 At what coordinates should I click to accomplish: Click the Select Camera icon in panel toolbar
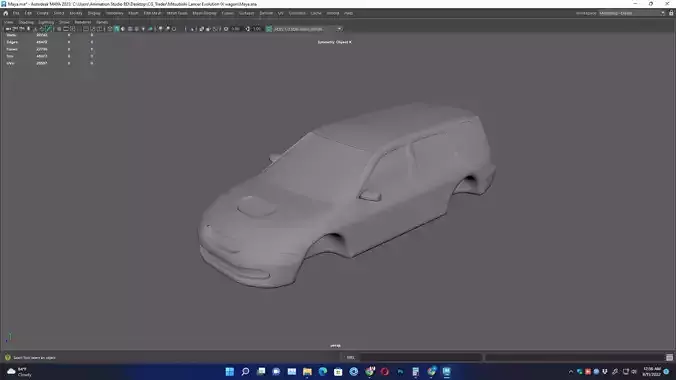point(8,29)
